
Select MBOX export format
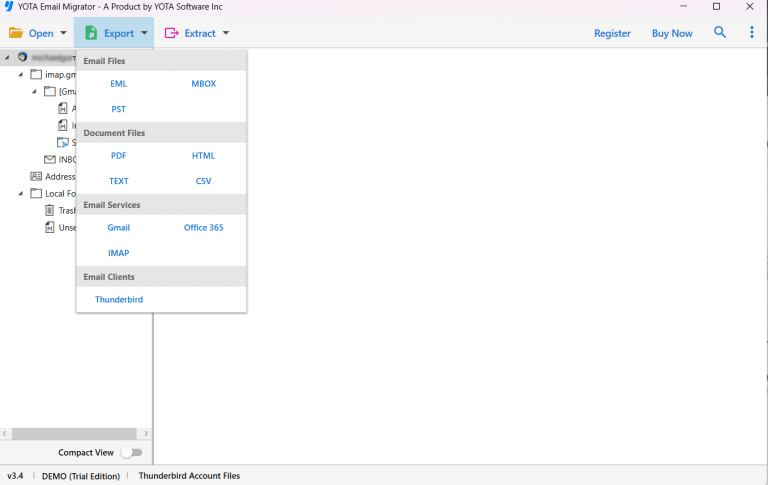tap(203, 84)
